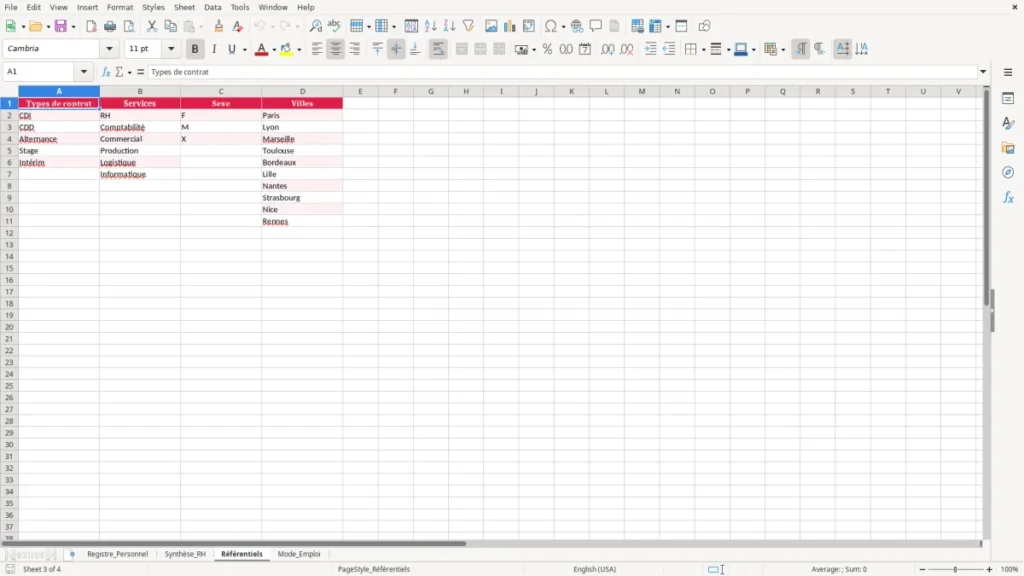
Task: Click the Spelling check icon
Action: pyautogui.click(x=334, y=26)
